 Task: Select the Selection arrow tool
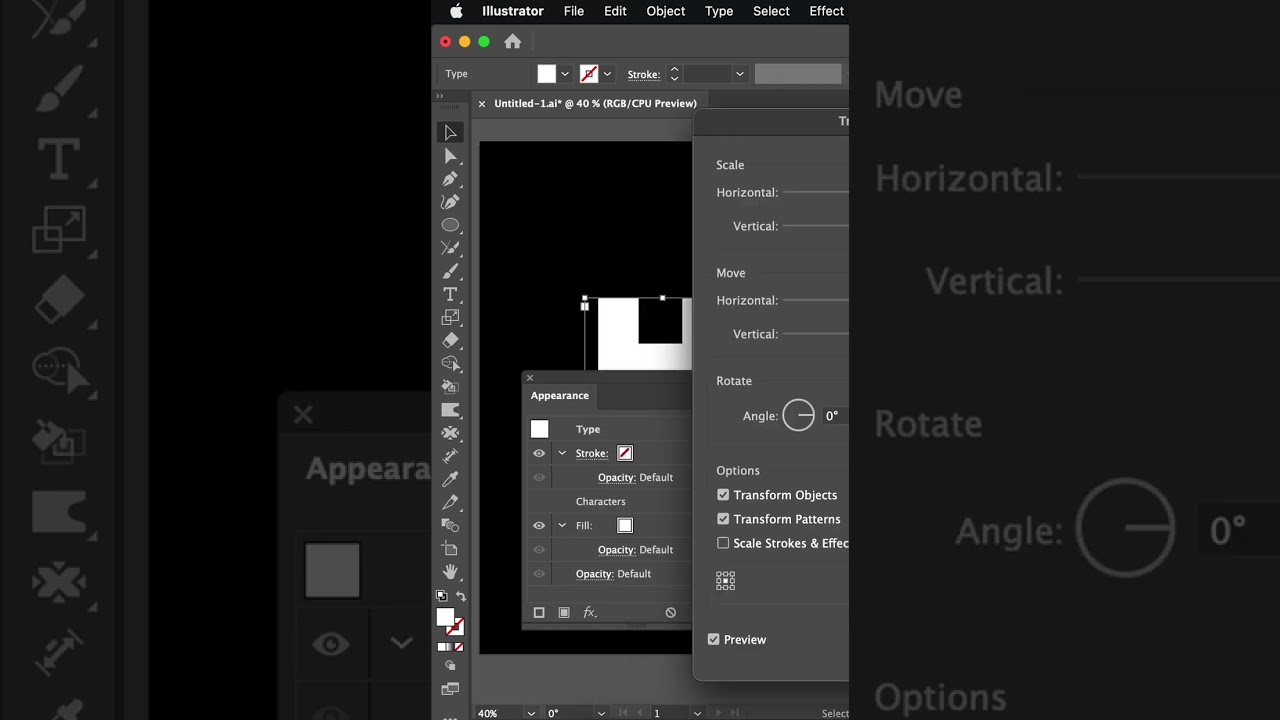coord(450,133)
